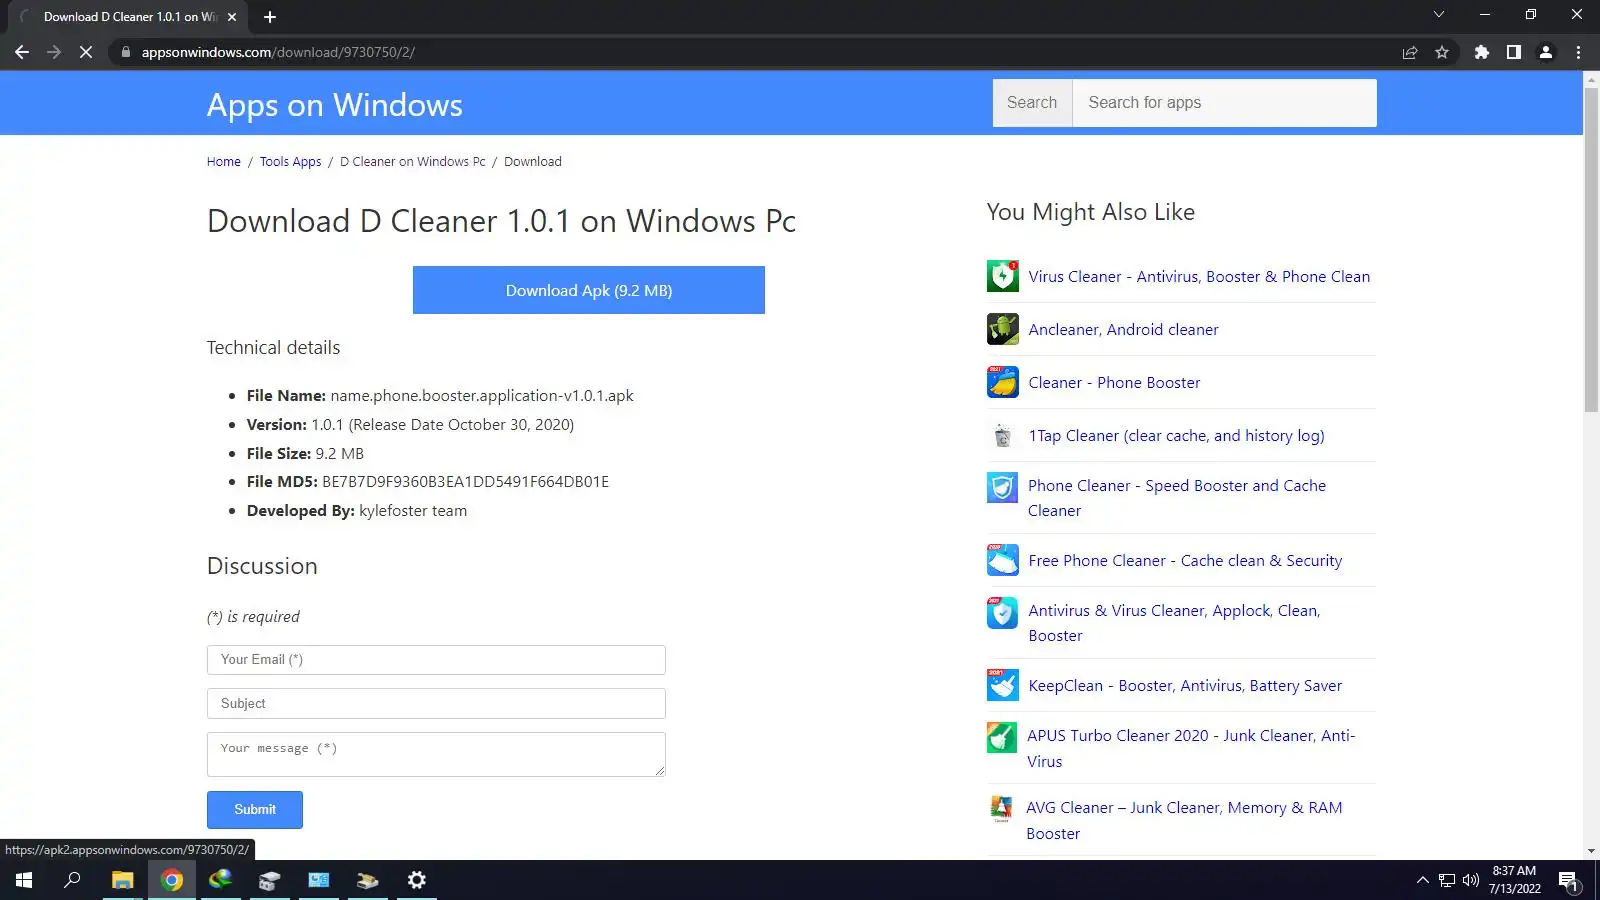Click the Ancleaner Android cleaner app icon

[x=1002, y=329]
